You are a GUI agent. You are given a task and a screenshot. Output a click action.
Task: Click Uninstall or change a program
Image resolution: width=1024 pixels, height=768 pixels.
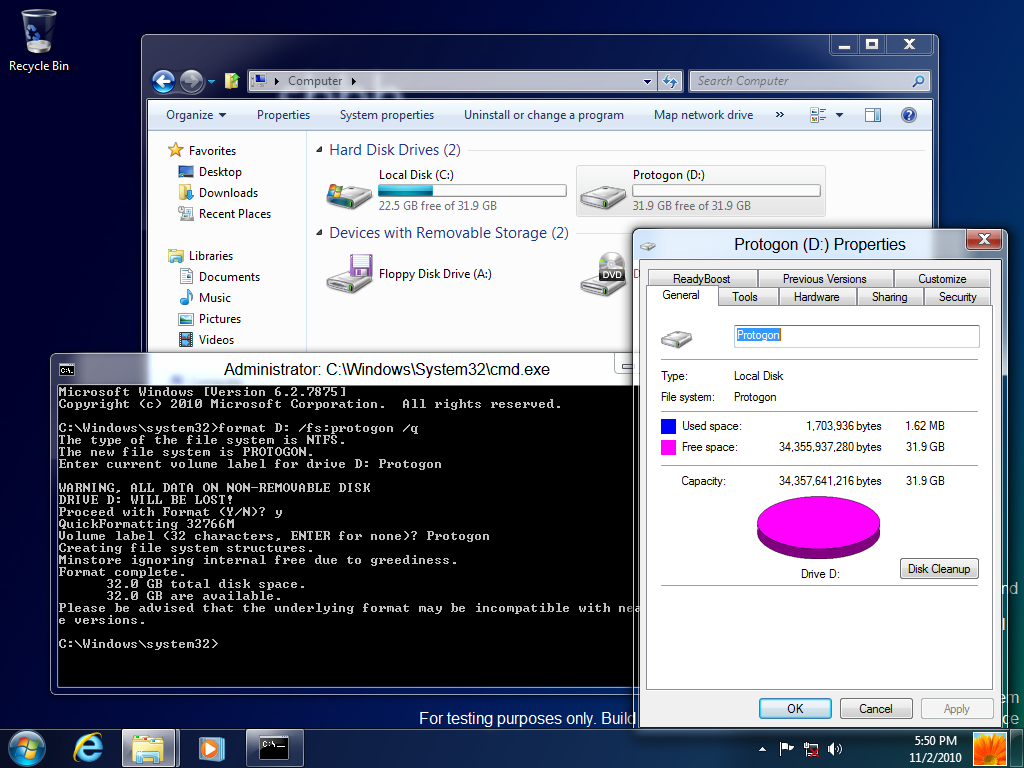(x=543, y=115)
